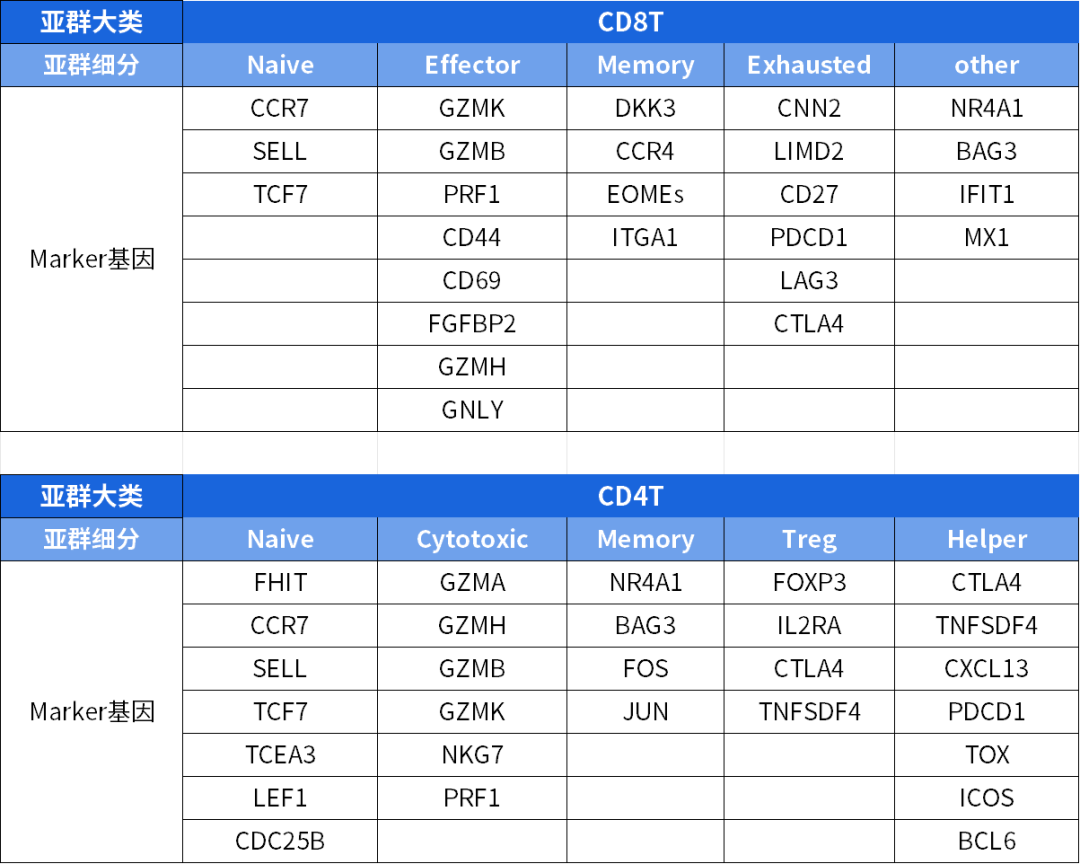Viewport: 1080px width, 864px height.
Task: Click the Helper column header
Action: pos(986,539)
